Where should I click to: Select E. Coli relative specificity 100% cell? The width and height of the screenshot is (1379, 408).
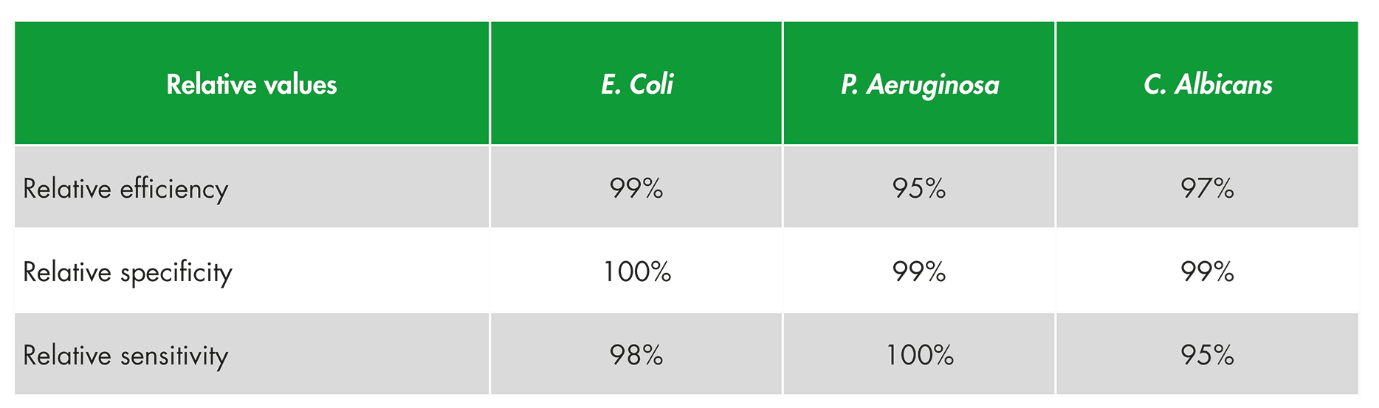(636, 272)
